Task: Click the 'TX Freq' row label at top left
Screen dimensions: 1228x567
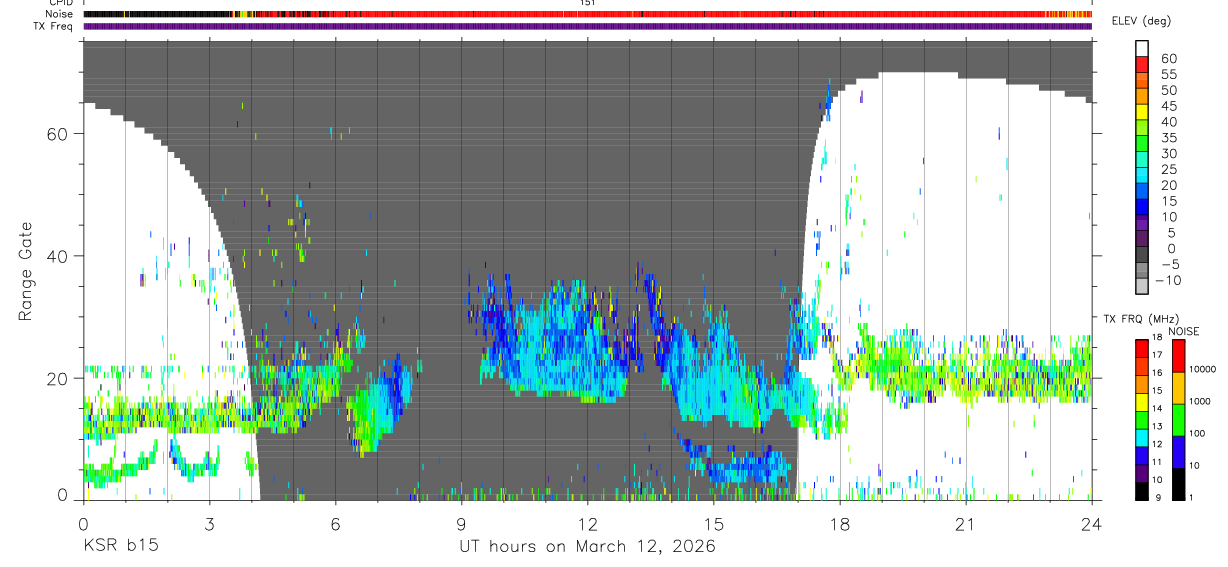Action: (53, 26)
